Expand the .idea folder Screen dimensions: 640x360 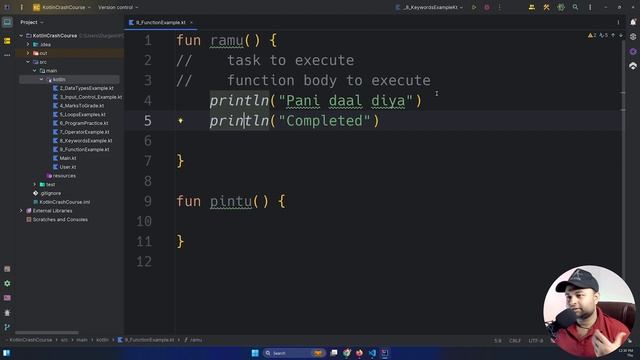point(28,44)
